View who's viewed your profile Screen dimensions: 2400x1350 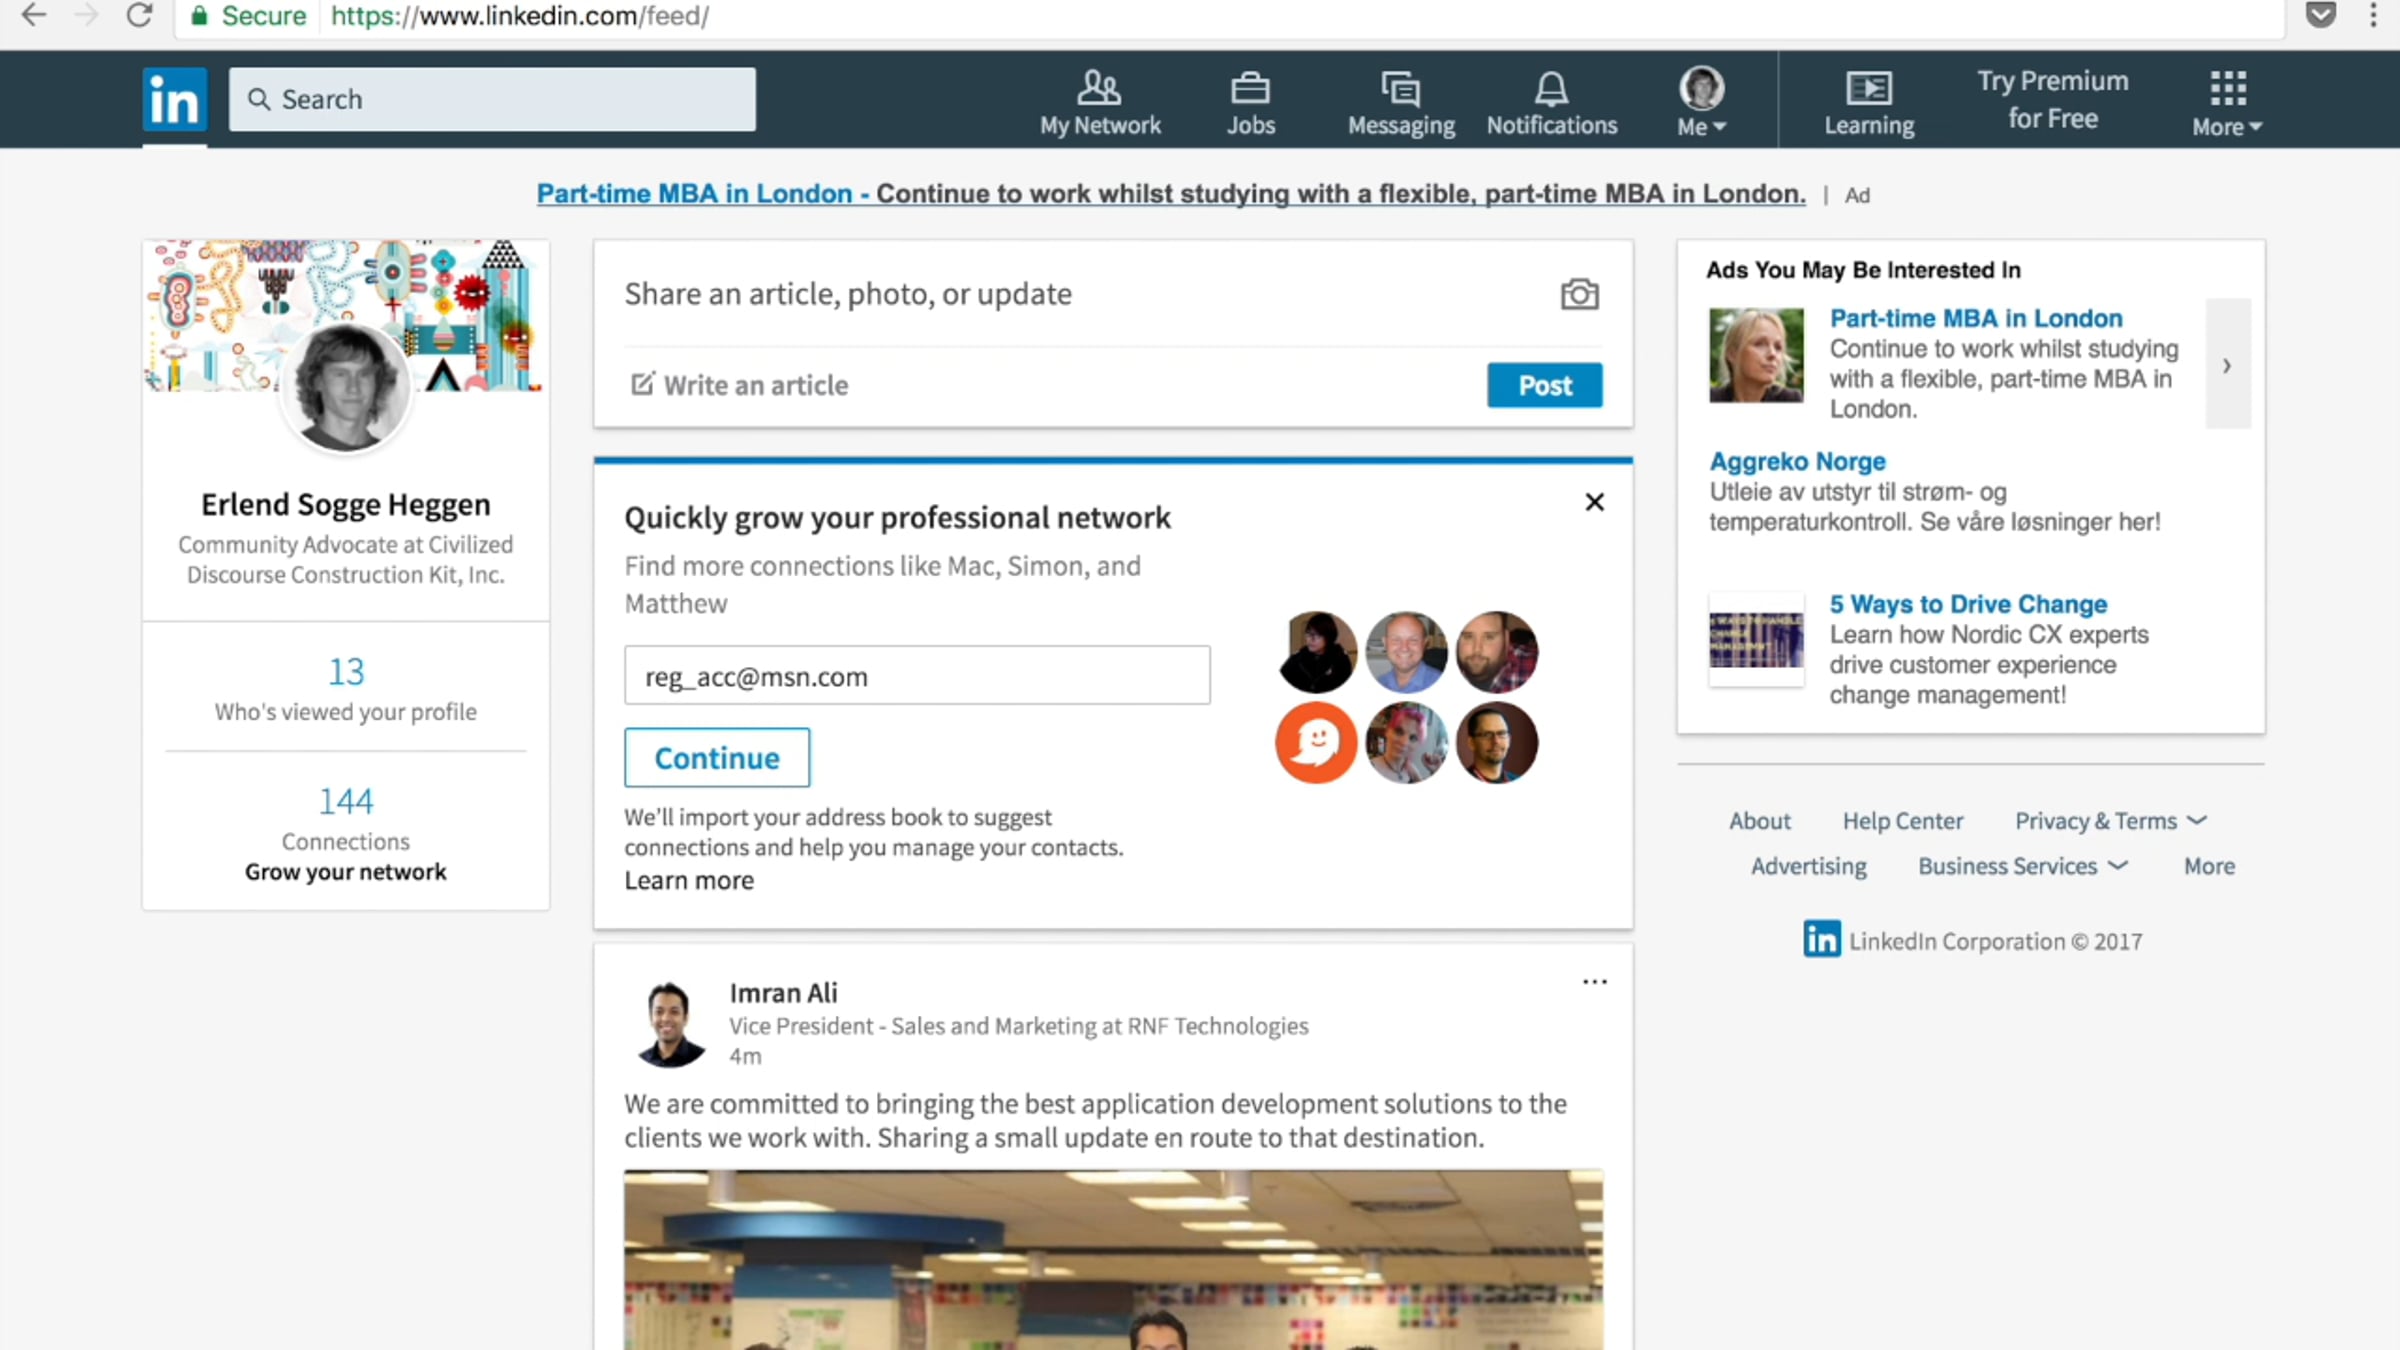346,689
